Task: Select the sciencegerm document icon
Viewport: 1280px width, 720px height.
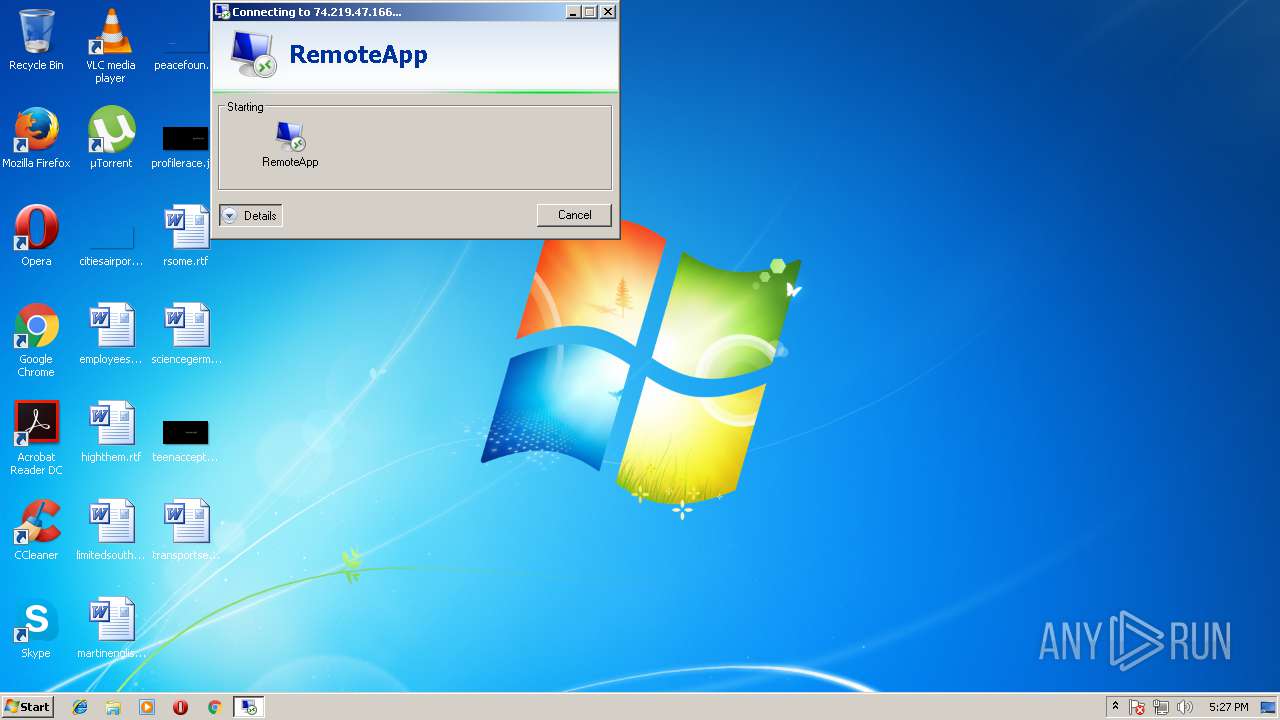Action: tap(185, 334)
